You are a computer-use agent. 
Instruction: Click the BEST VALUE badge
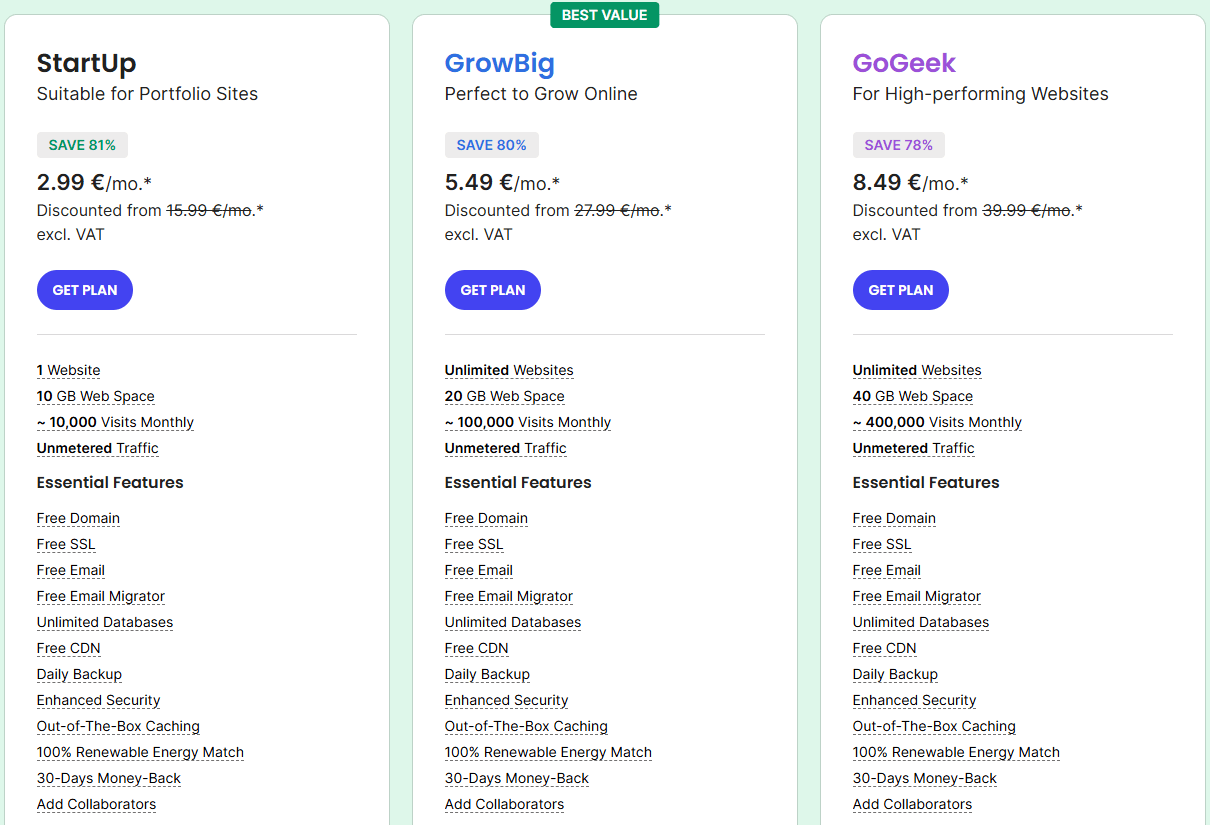(604, 15)
